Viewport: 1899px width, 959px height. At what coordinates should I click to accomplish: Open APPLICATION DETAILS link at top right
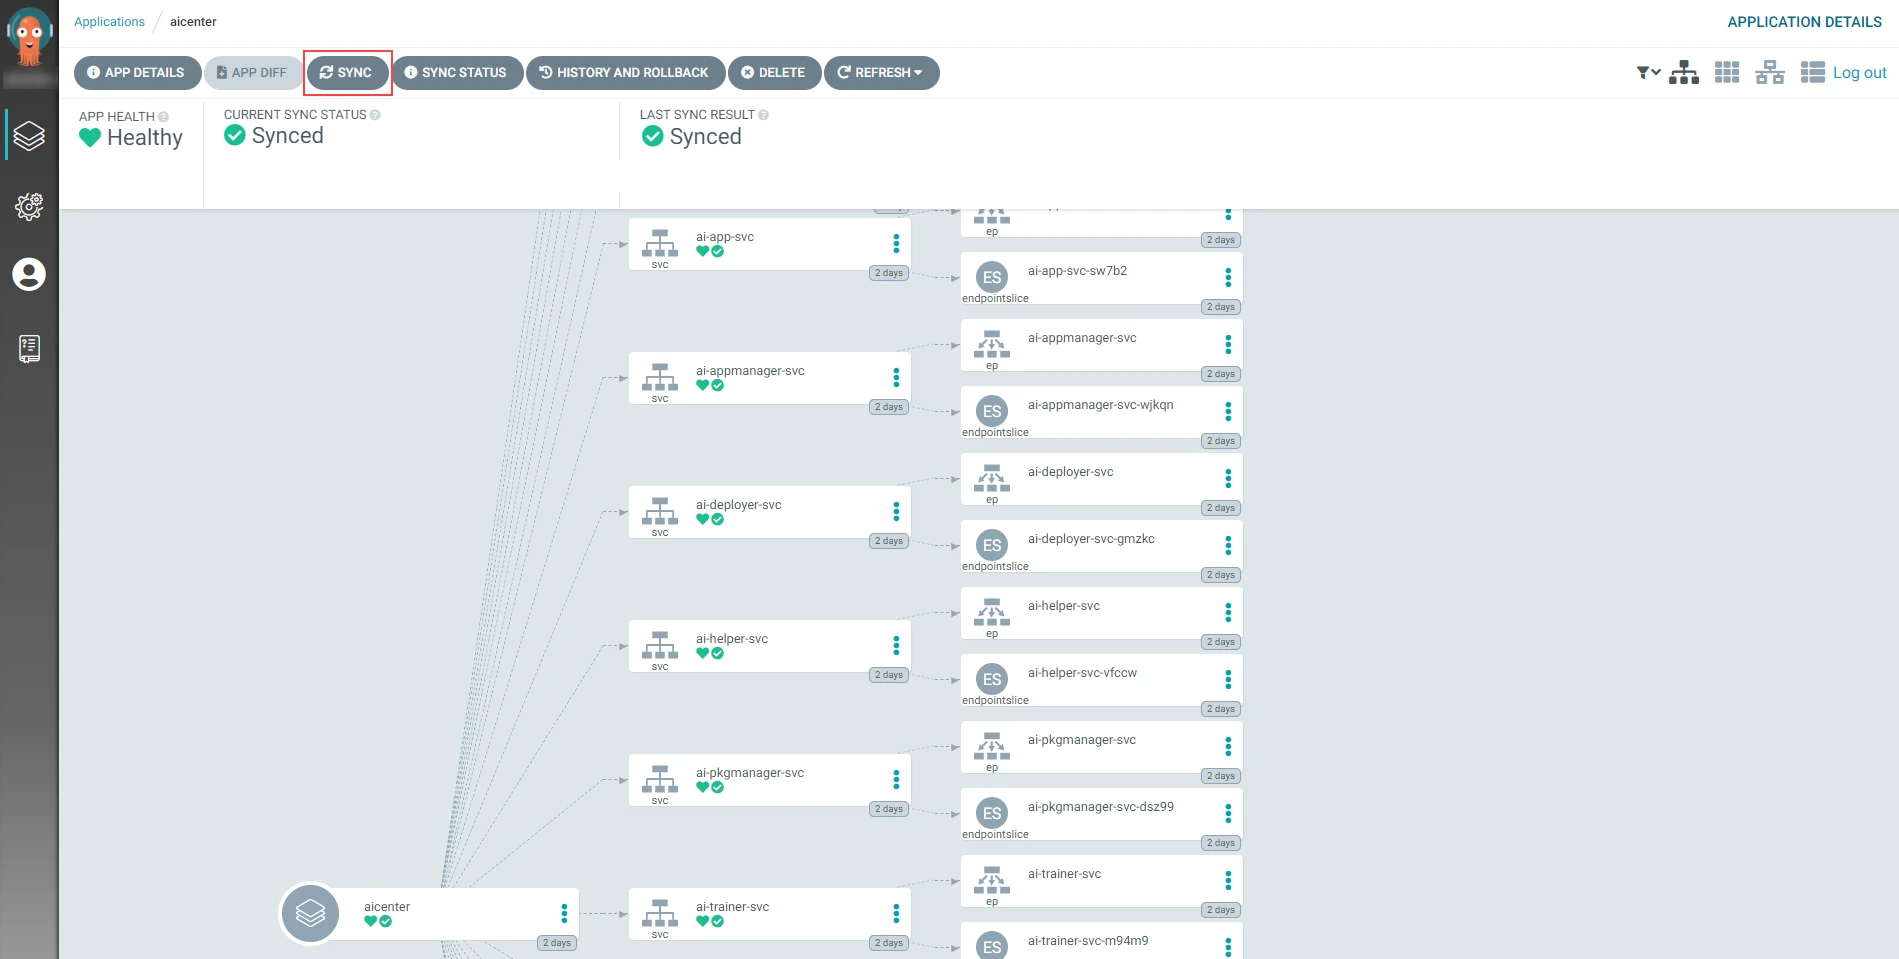click(1804, 22)
